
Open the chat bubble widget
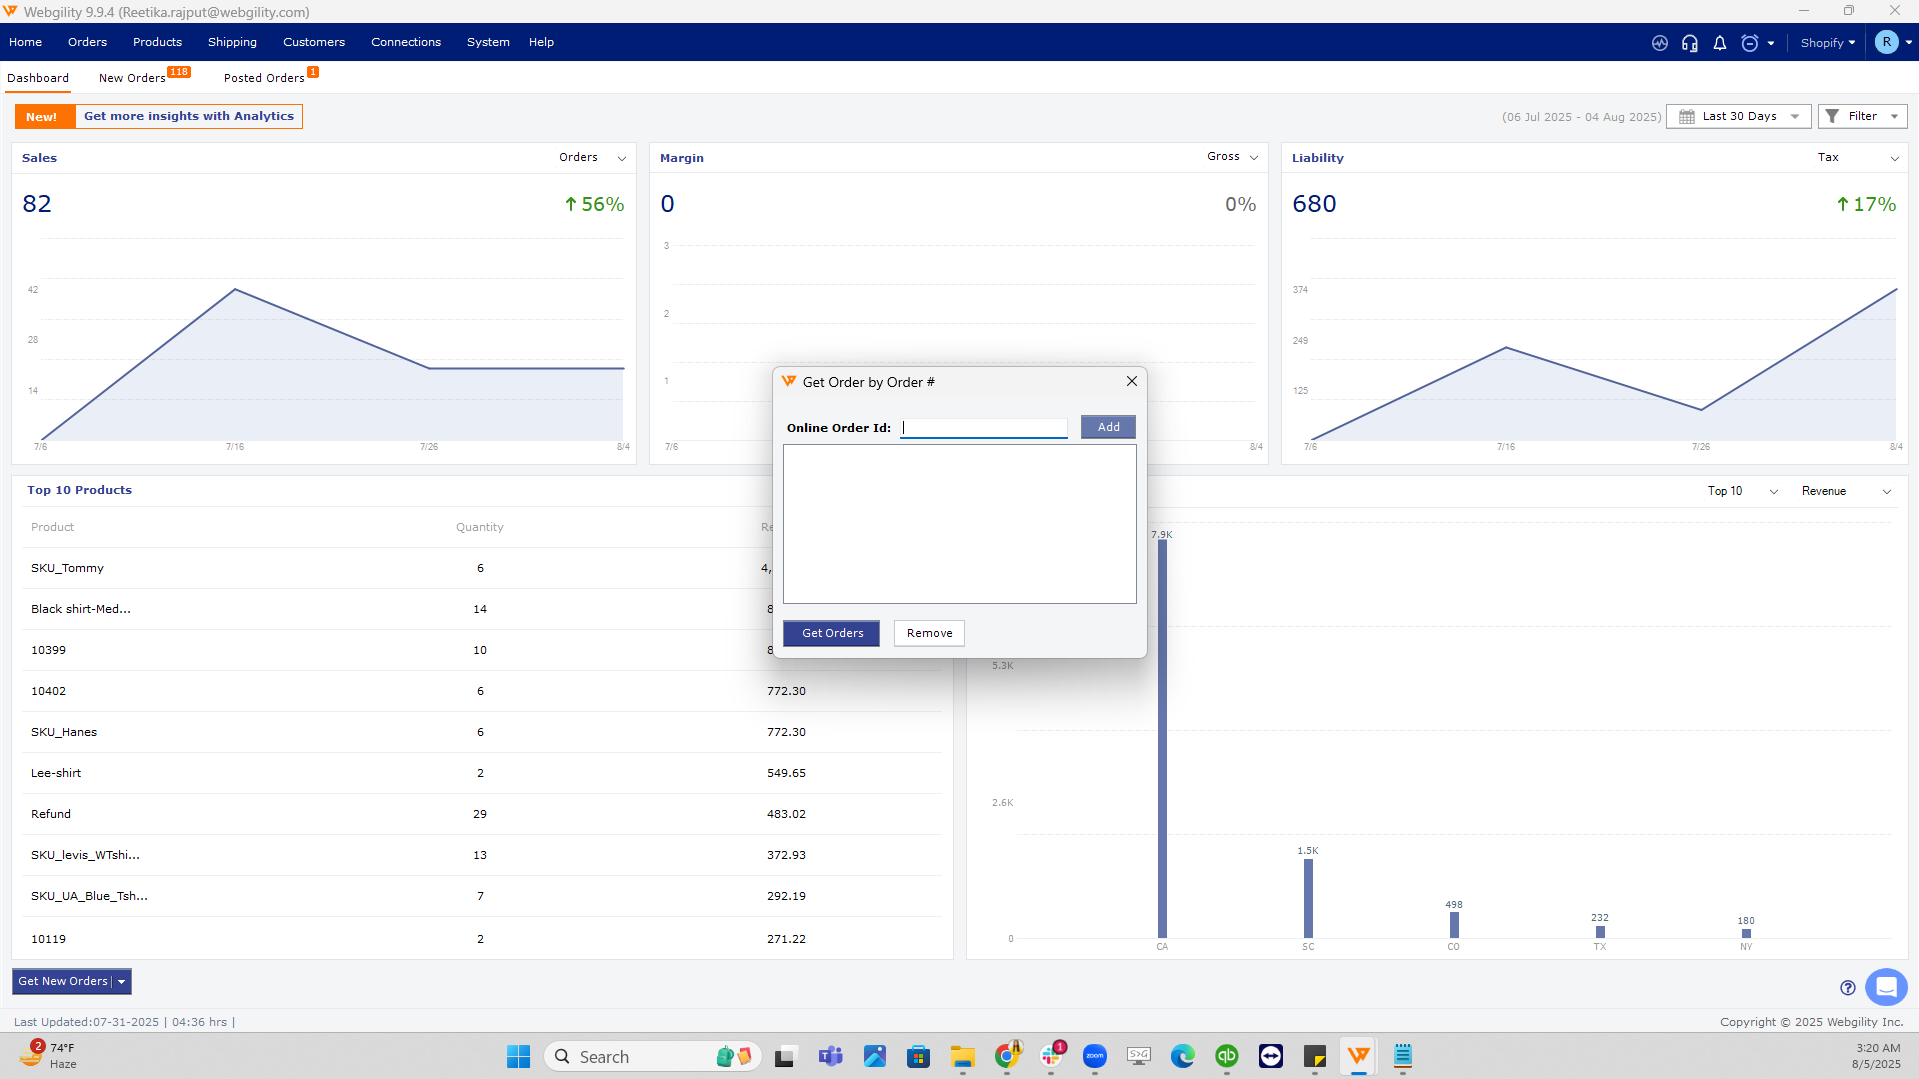point(1886,987)
